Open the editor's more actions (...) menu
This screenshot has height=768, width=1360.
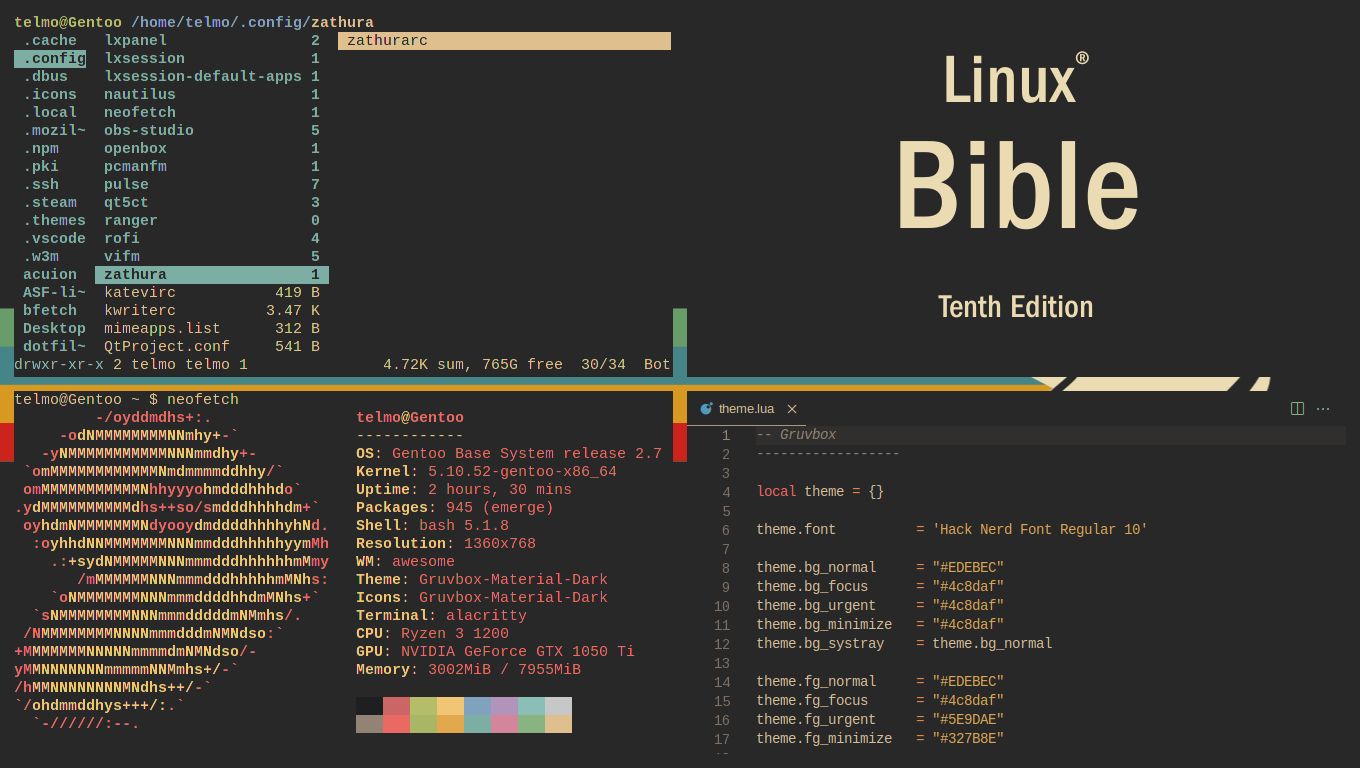tap(1323, 409)
